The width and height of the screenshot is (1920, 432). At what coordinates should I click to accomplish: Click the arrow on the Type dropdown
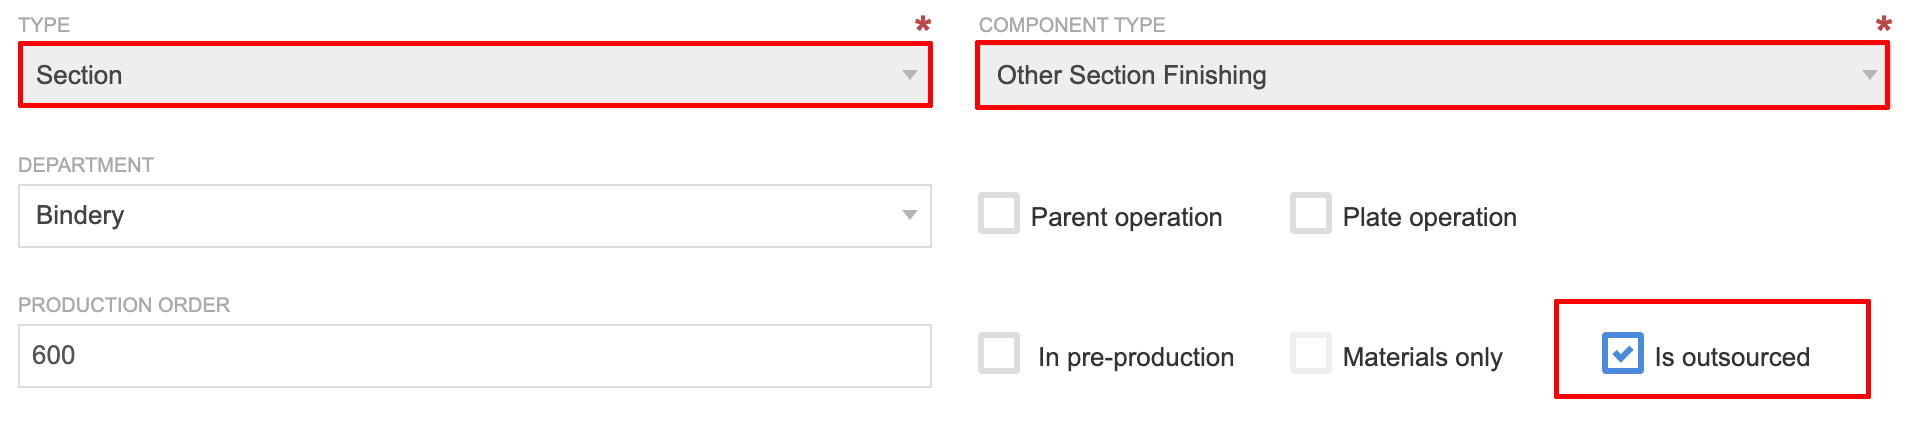tap(909, 75)
